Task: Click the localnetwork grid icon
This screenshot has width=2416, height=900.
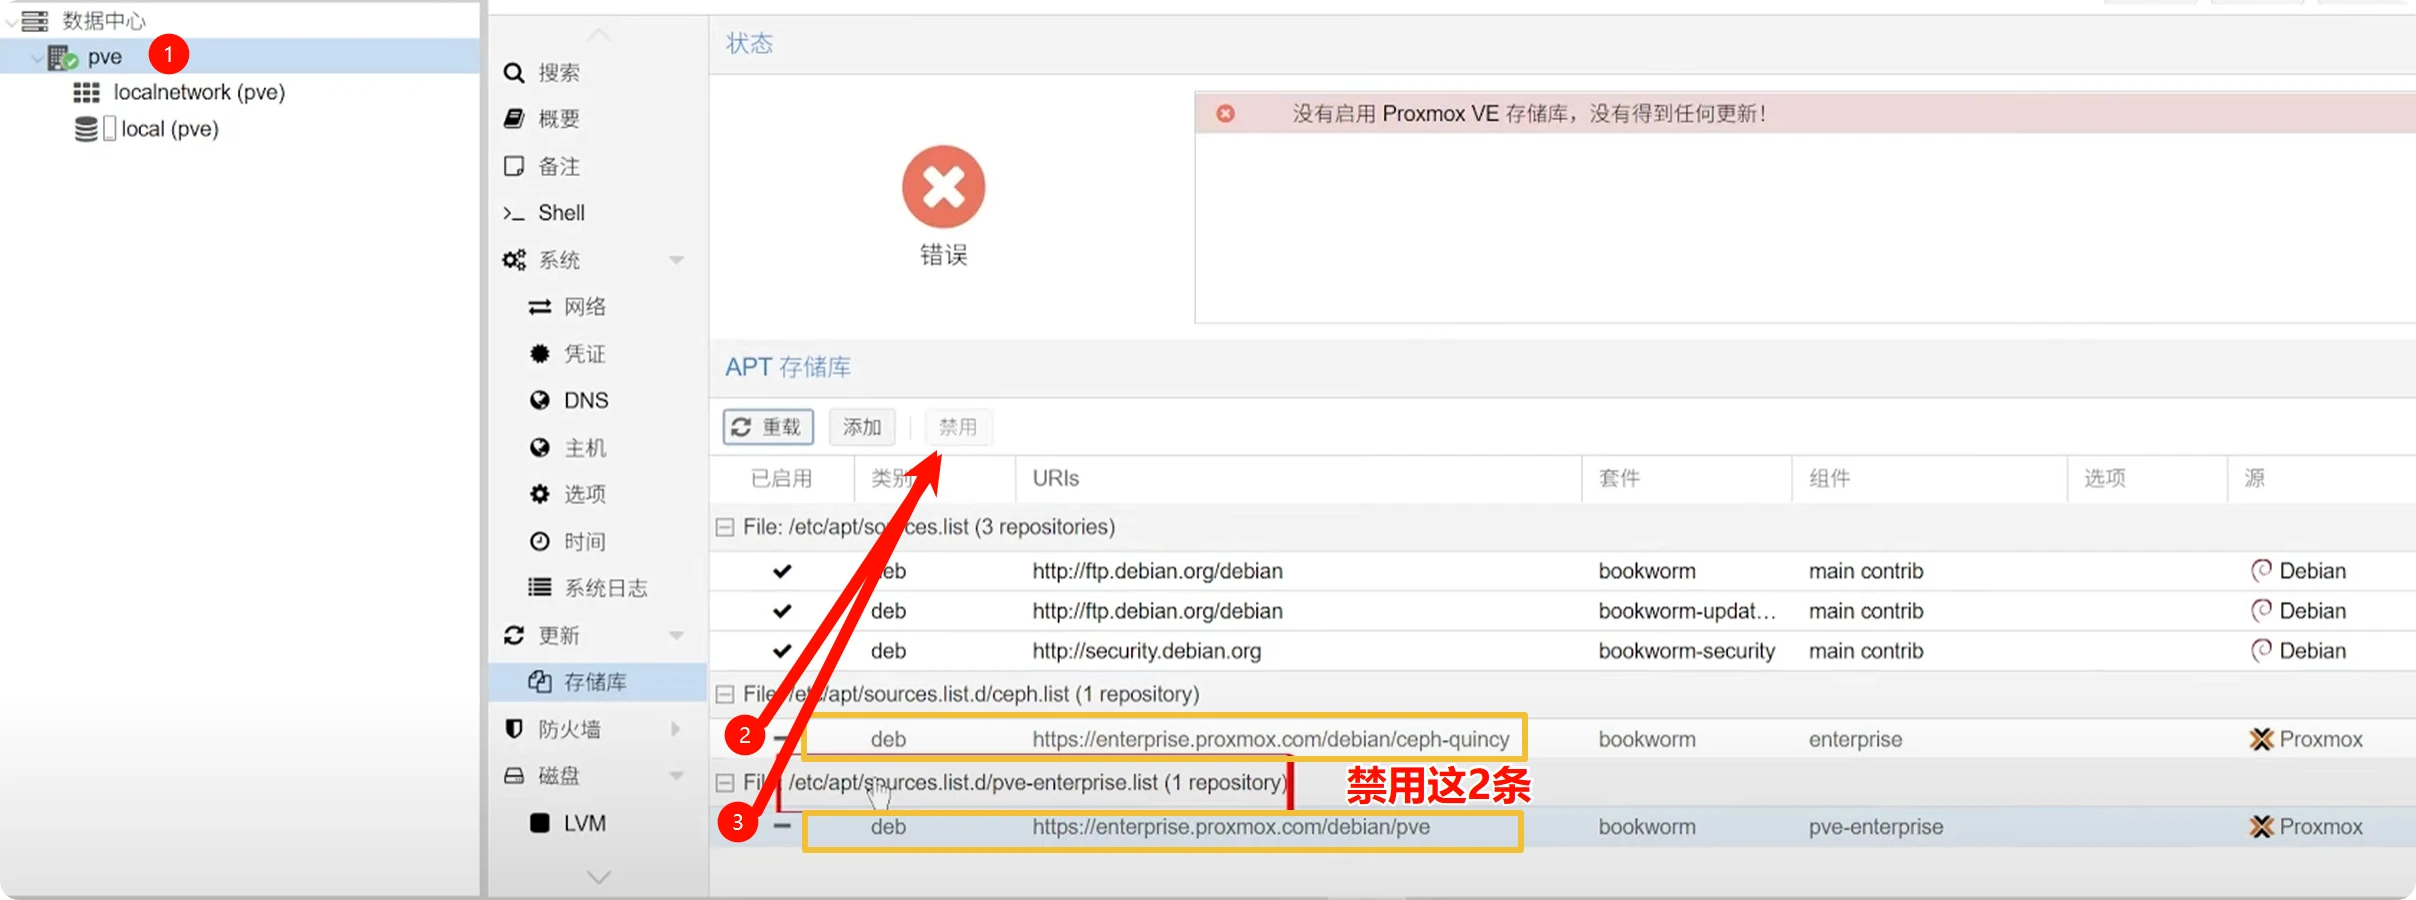Action: tap(87, 93)
